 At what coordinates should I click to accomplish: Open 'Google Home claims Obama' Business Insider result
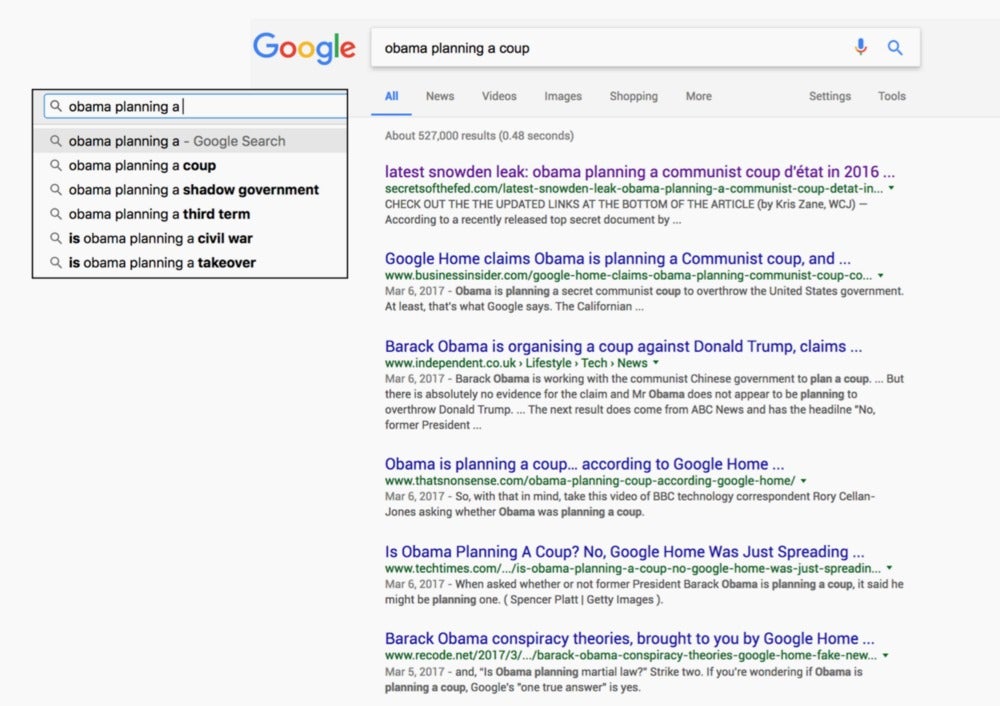click(x=617, y=258)
